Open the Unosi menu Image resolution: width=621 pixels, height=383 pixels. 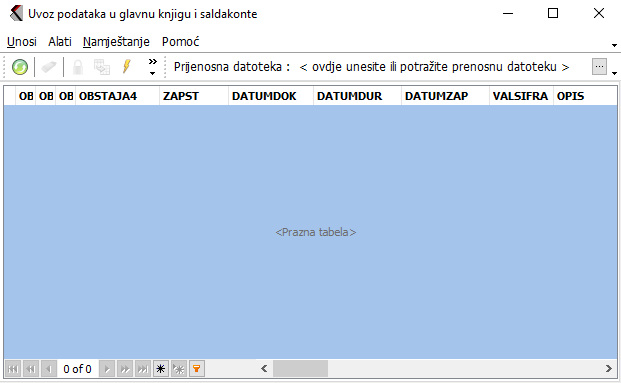tap(22, 42)
